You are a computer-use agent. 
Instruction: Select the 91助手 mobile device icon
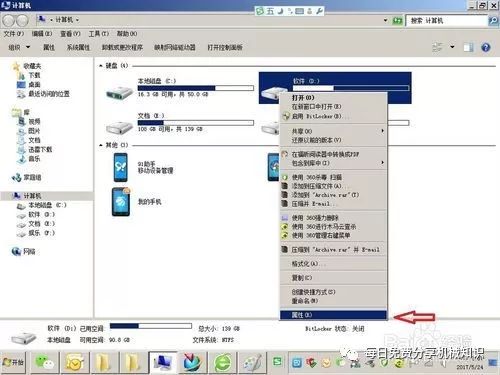[x=120, y=167]
